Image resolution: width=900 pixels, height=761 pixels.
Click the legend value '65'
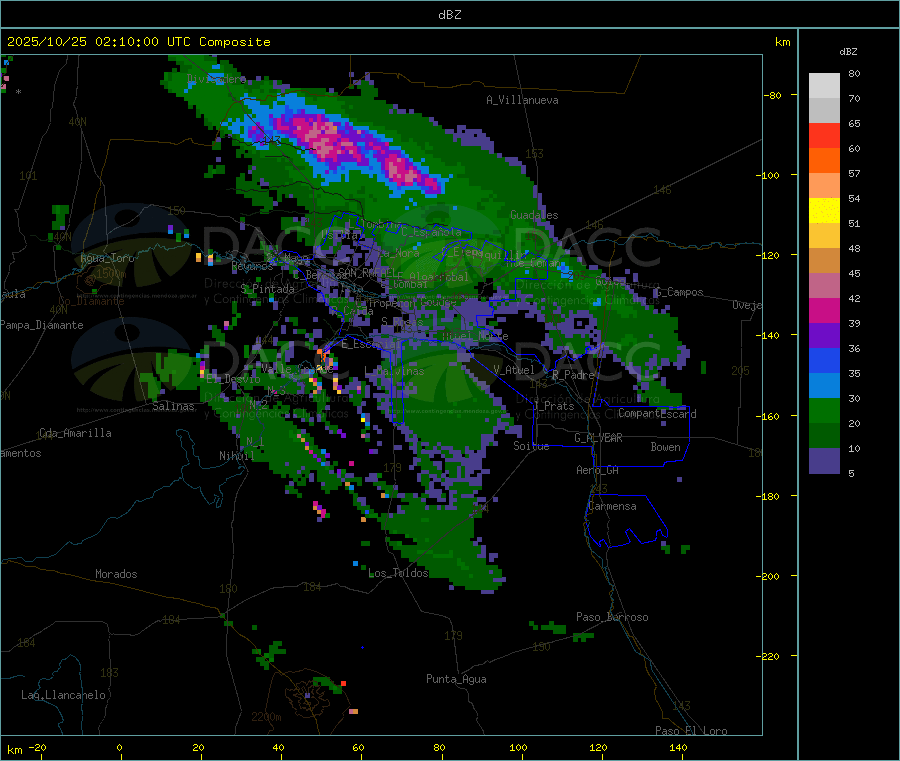click(854, 123)
